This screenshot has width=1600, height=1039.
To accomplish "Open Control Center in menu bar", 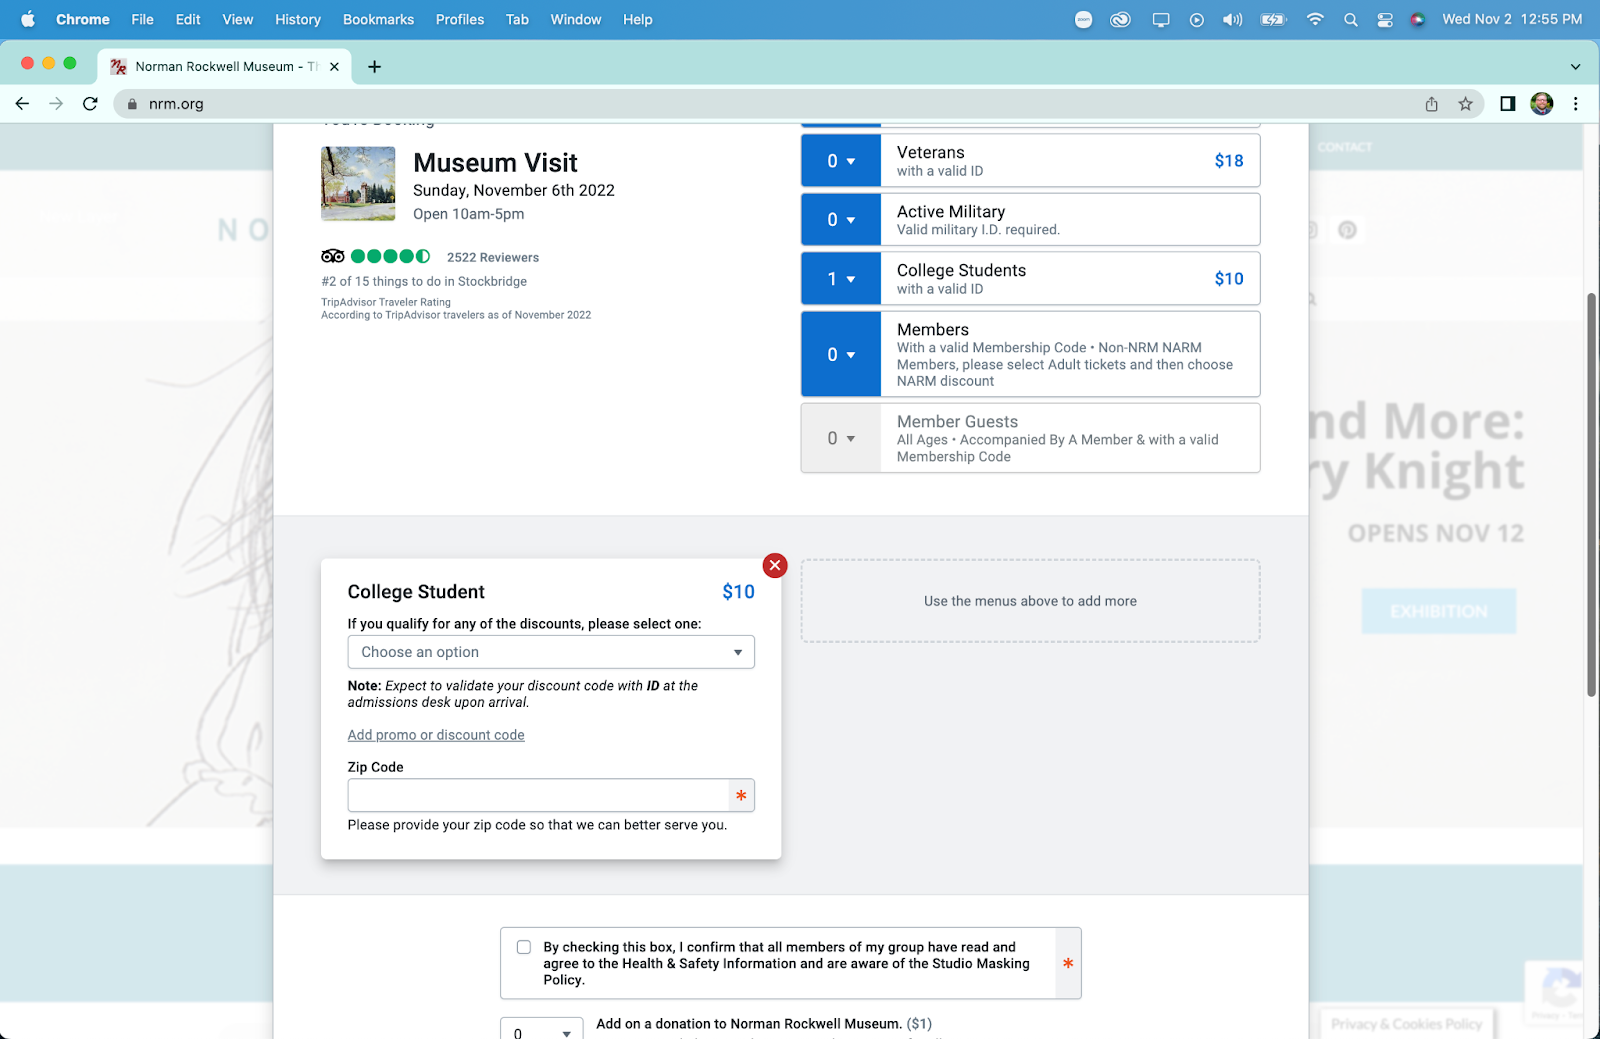I will click(x=1385, y=19).
